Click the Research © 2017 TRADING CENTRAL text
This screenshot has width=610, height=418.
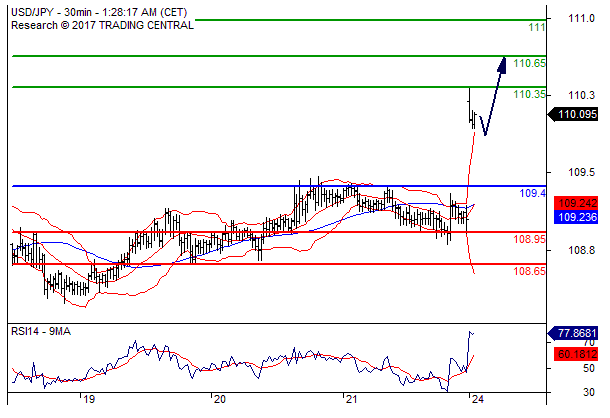click(102, 25)
